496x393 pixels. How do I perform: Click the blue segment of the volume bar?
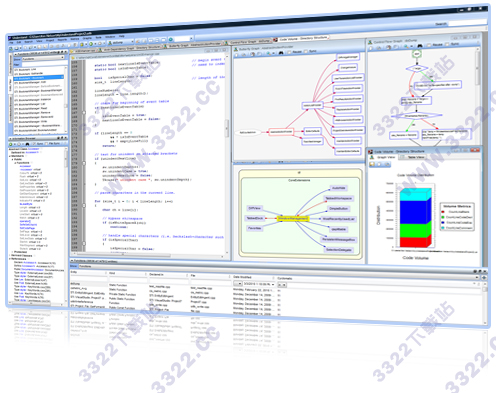pyautogui.click(x=413, y=212)
